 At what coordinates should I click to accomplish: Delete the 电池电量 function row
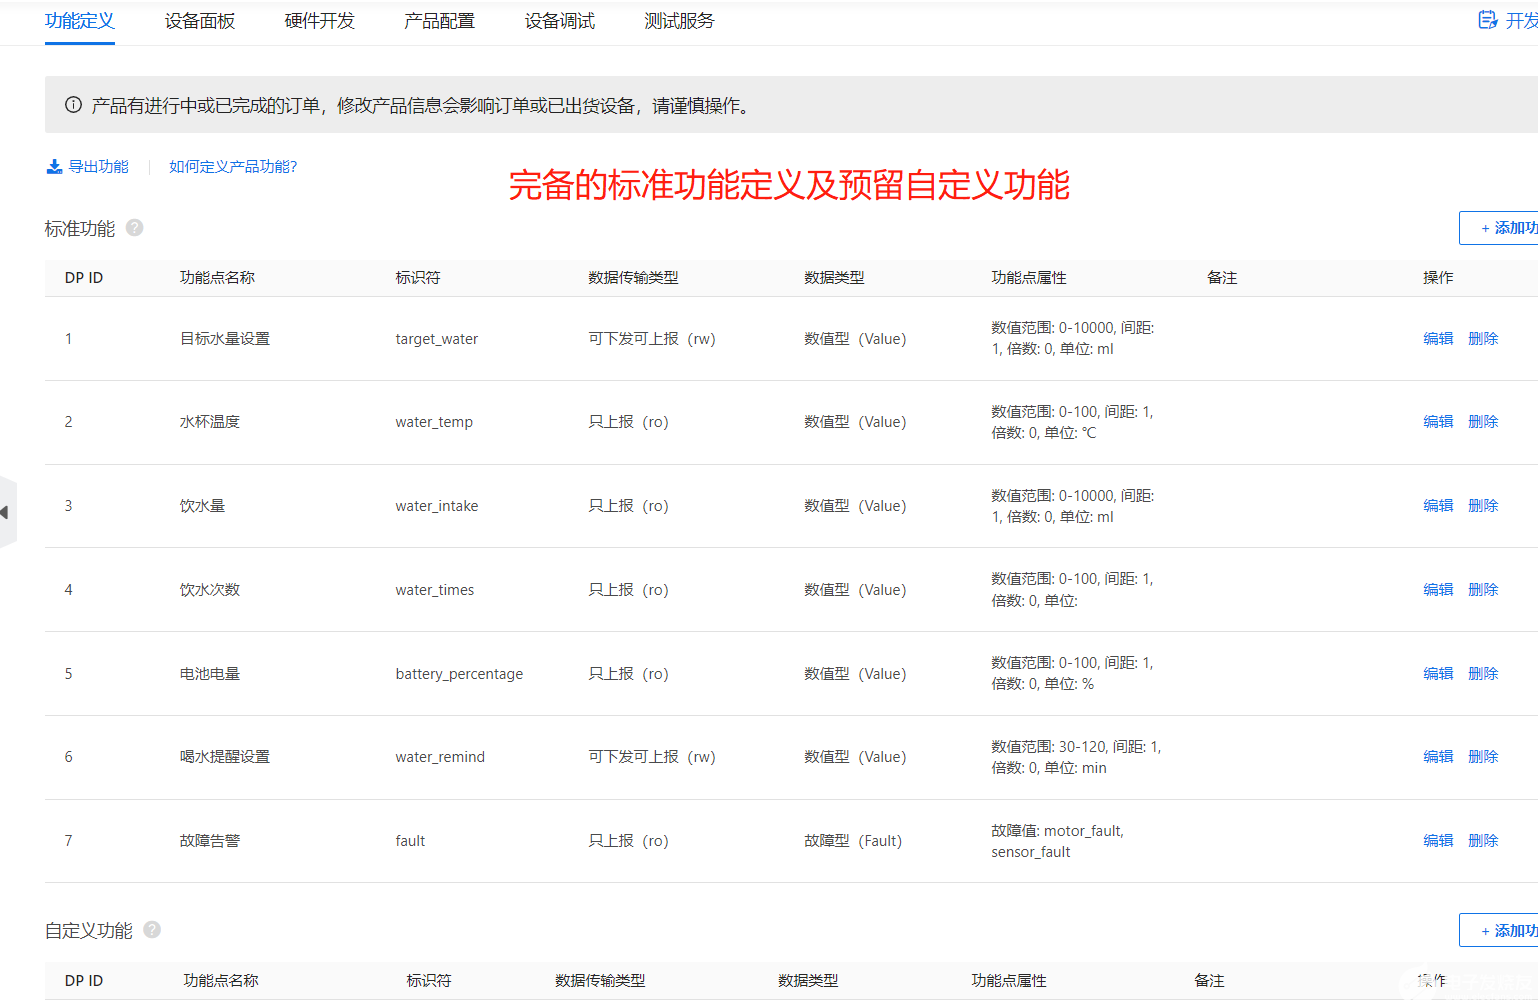pos(1483,674)
